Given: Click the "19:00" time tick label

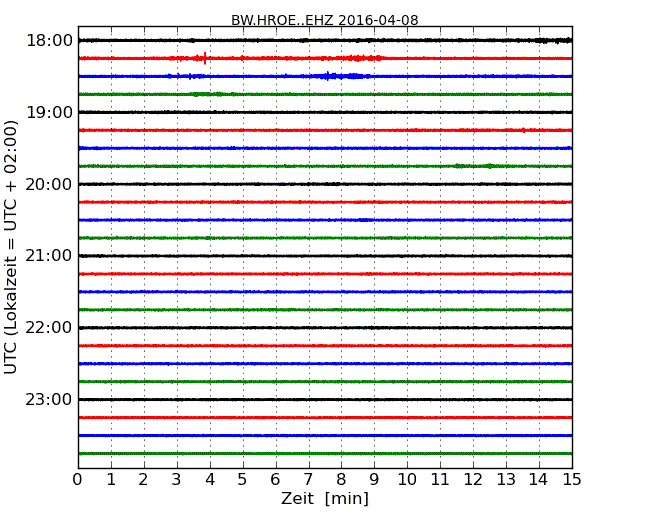Looking at the screenshot, I should pyautogui.click(x=49, y=112).
